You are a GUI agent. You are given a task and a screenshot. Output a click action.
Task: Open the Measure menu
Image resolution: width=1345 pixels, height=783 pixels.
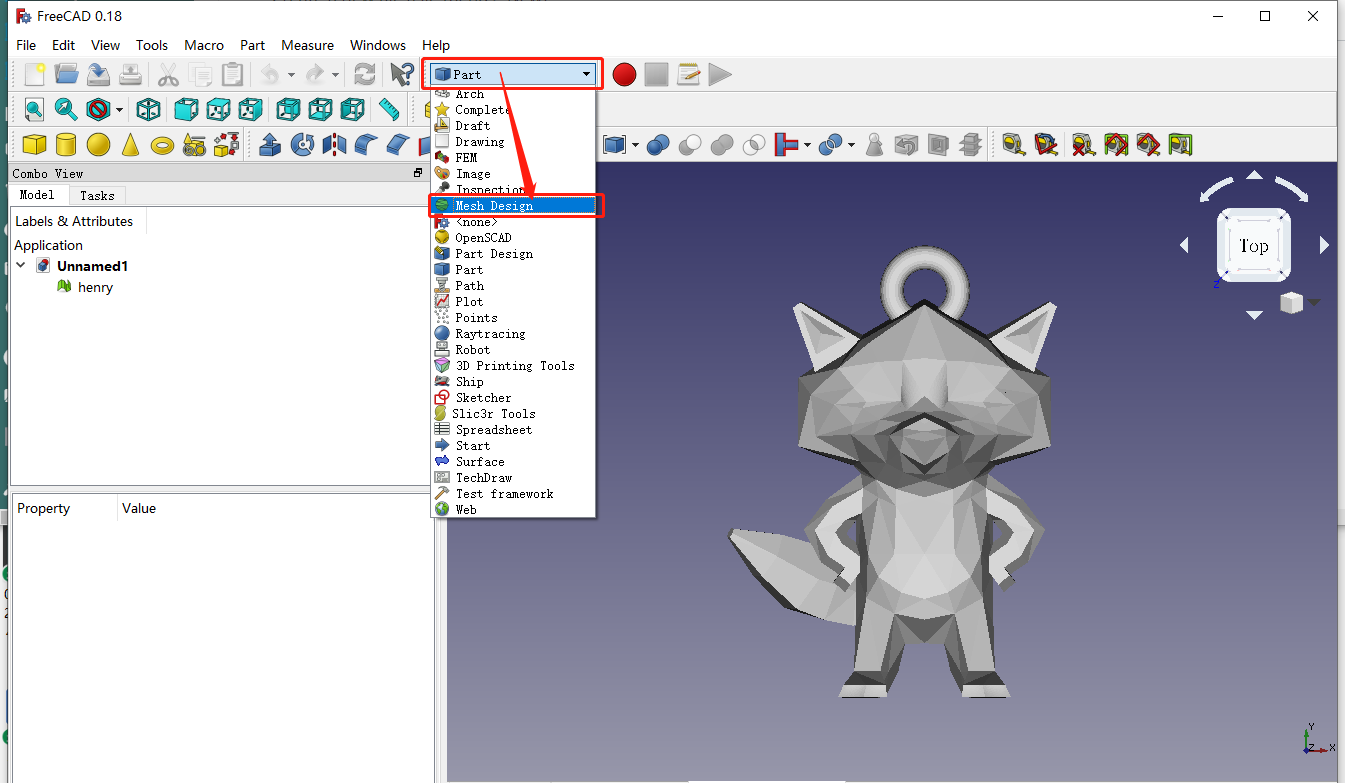pos(307,45)
